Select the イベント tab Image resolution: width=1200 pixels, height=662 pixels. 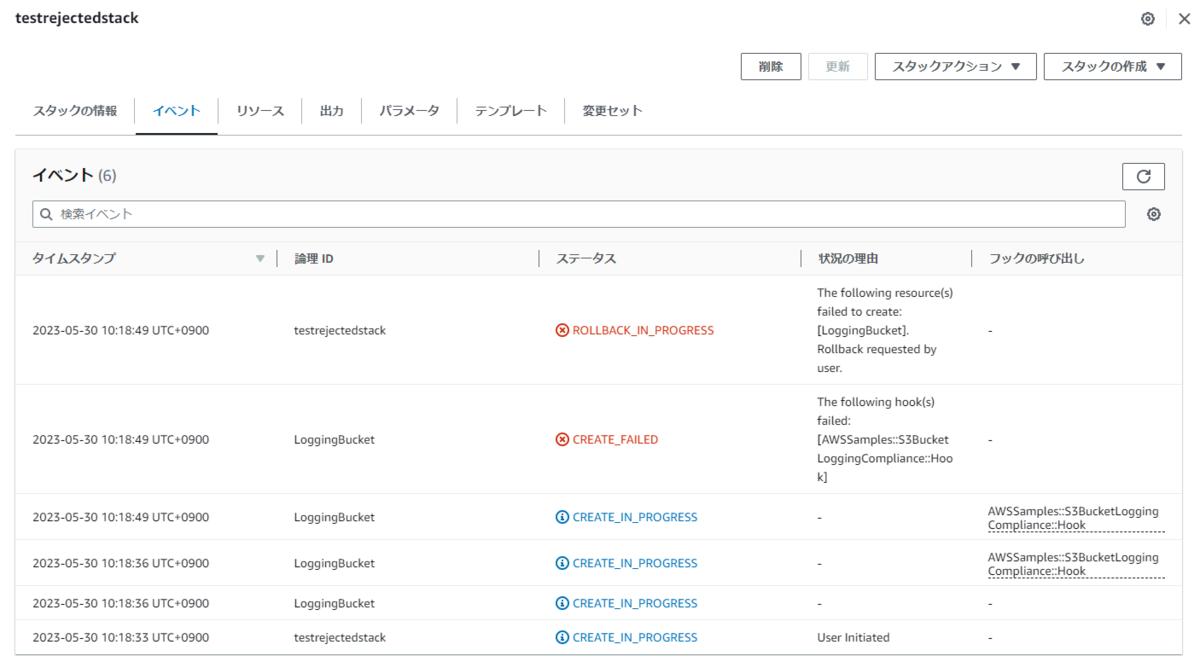(176, 111)
